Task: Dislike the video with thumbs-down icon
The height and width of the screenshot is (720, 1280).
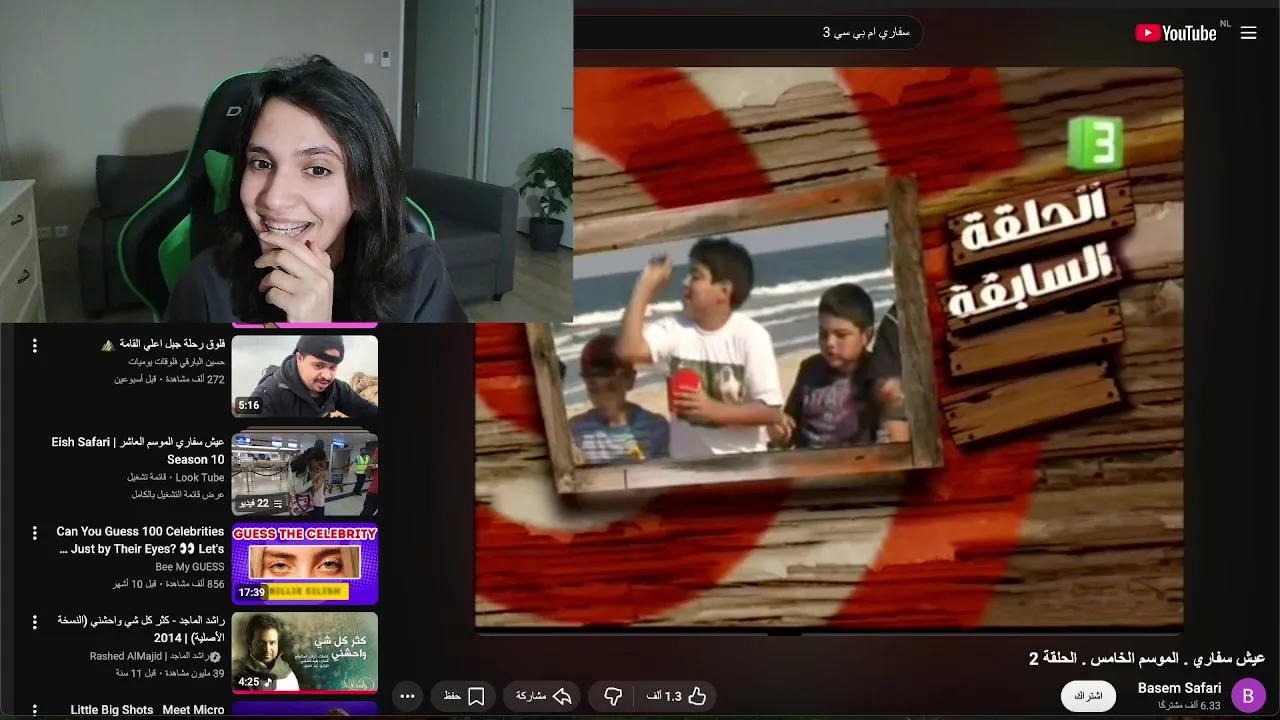Action: coord(613,696)
